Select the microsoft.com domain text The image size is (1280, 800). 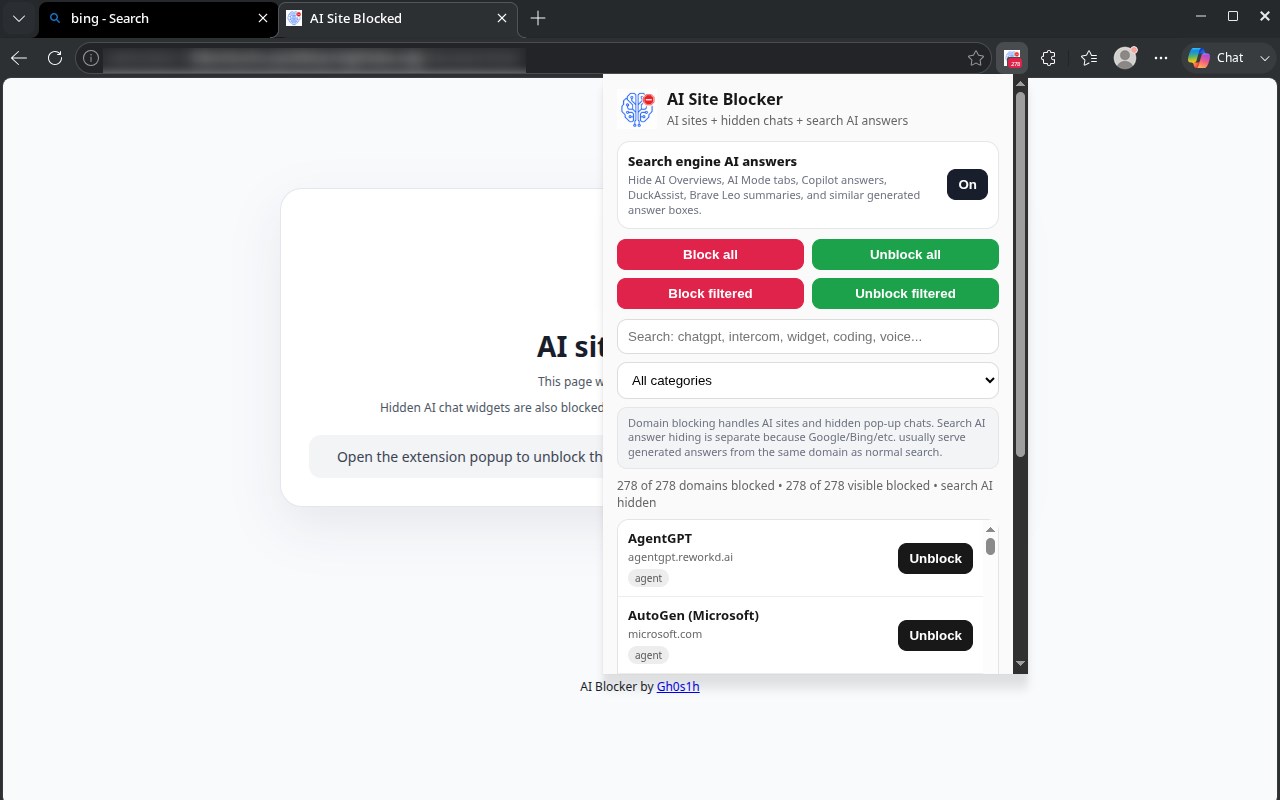(x=665, y=634)
